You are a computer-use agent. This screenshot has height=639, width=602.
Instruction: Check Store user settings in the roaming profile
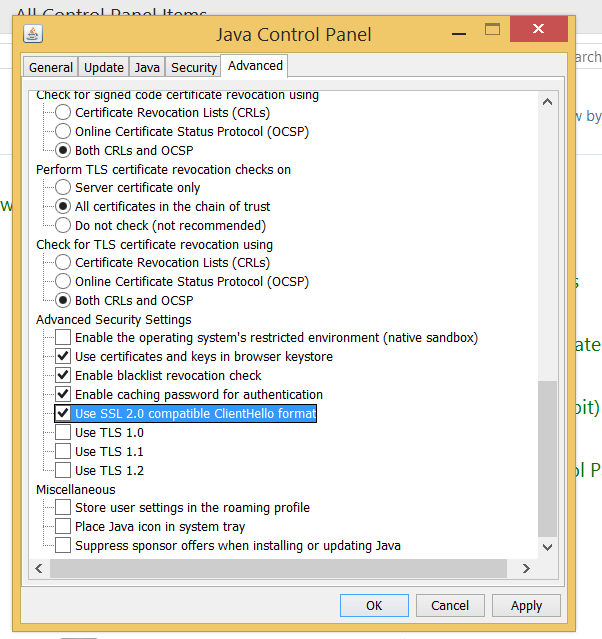click(x=63, y=507)
